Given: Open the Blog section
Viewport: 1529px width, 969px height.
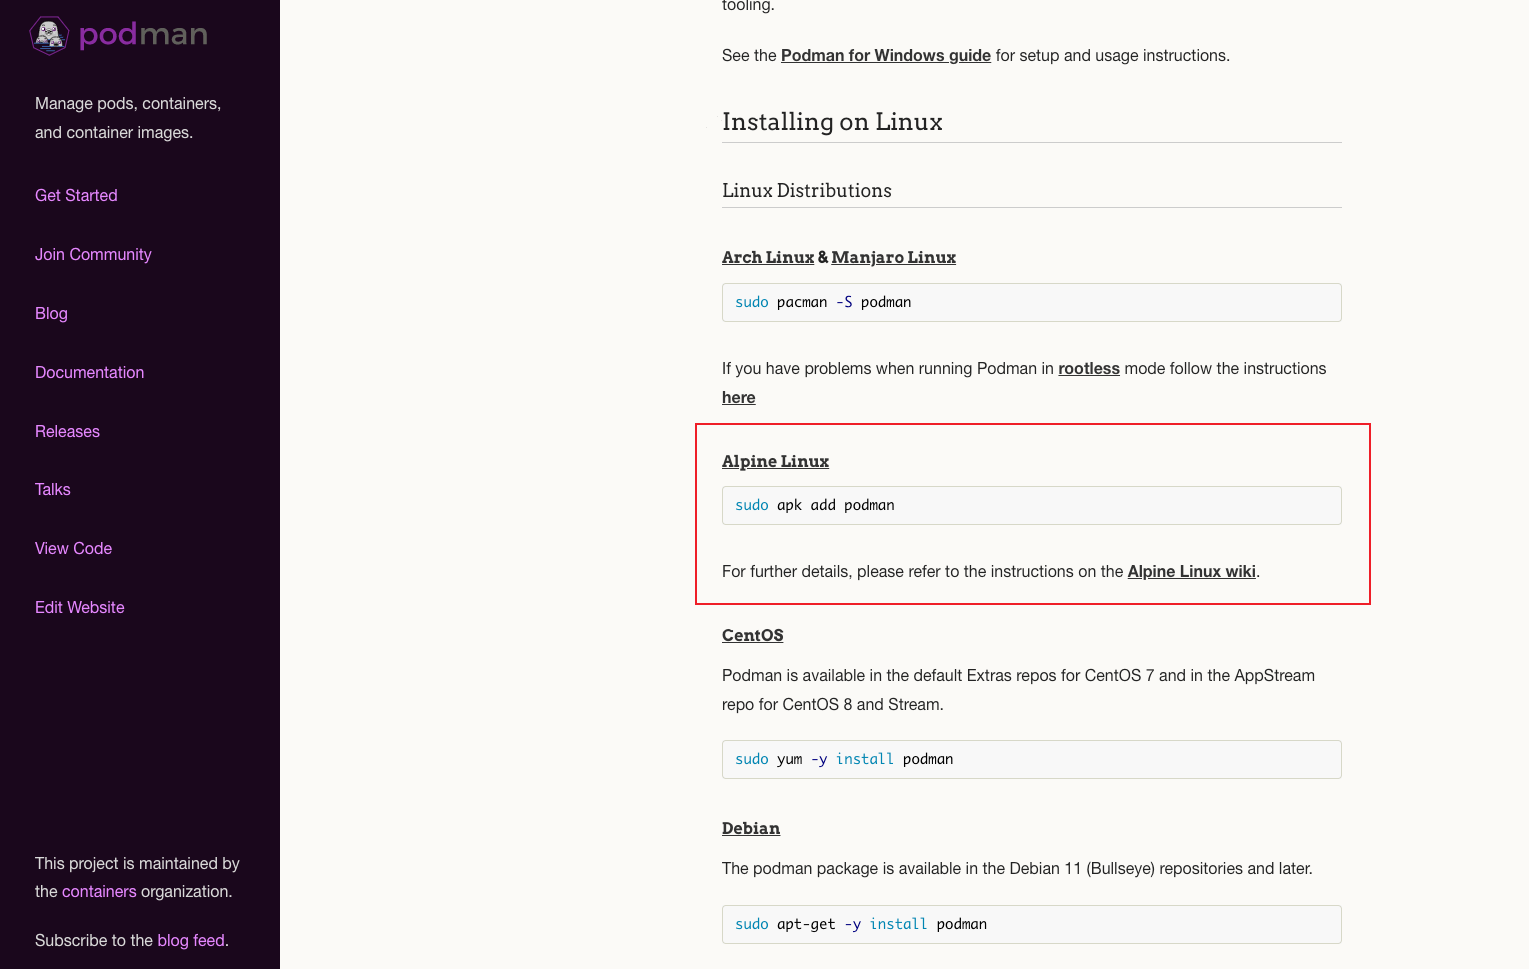Looking at the screenshot, I should point(51,313).
